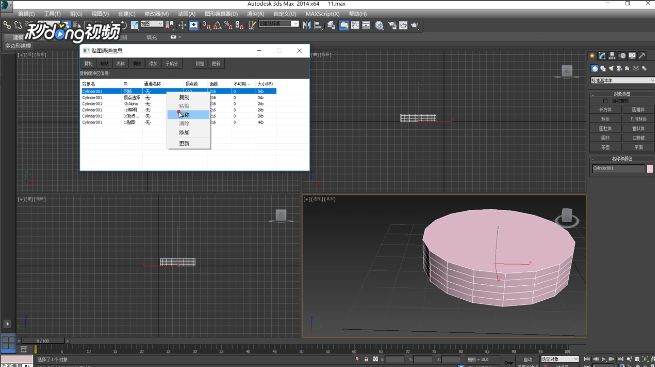Toggle the Angle Snap button

(x=218, y=25)
